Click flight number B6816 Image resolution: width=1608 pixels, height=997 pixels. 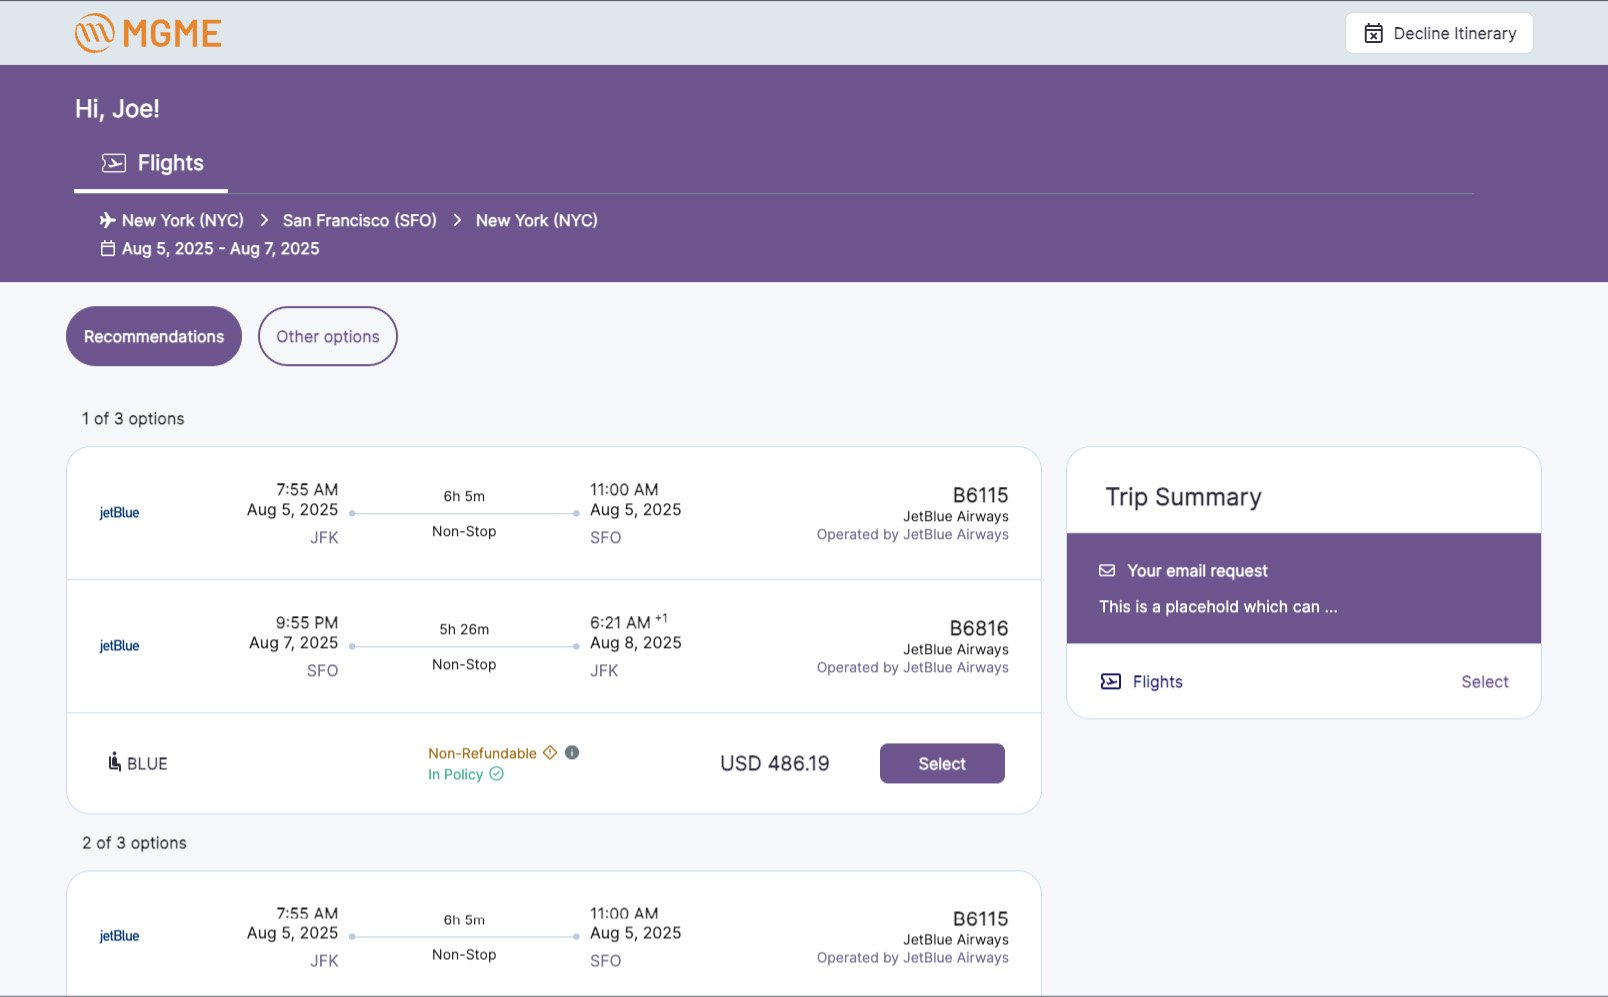[x=979, y=628]
